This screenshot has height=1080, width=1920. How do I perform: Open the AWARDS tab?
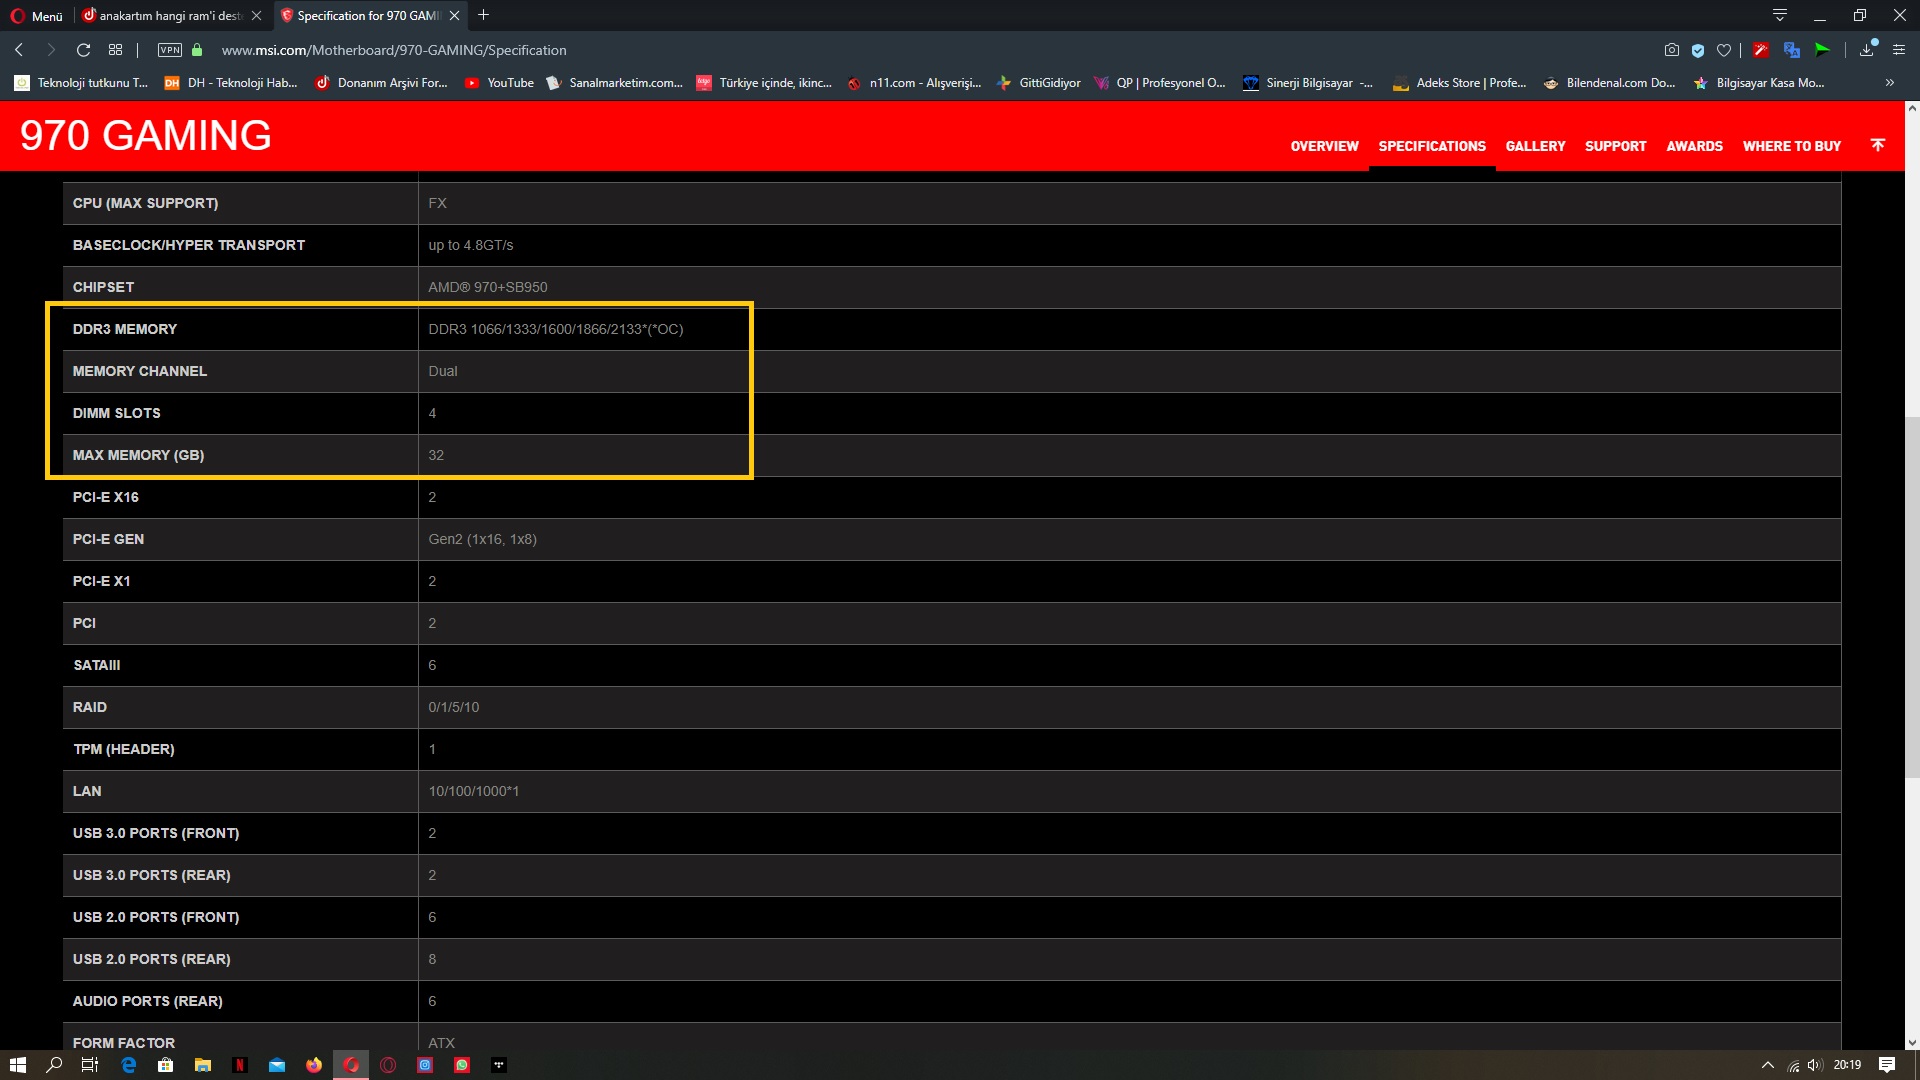[1694, 146]
